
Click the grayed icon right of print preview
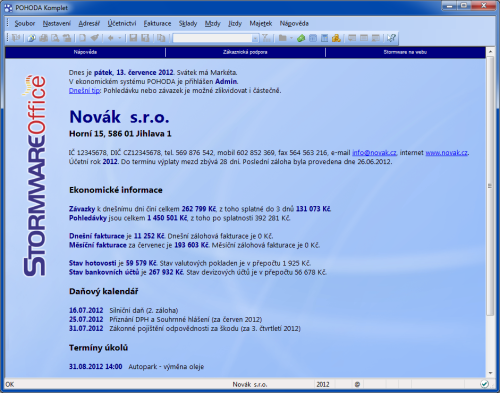coord(67,38)
